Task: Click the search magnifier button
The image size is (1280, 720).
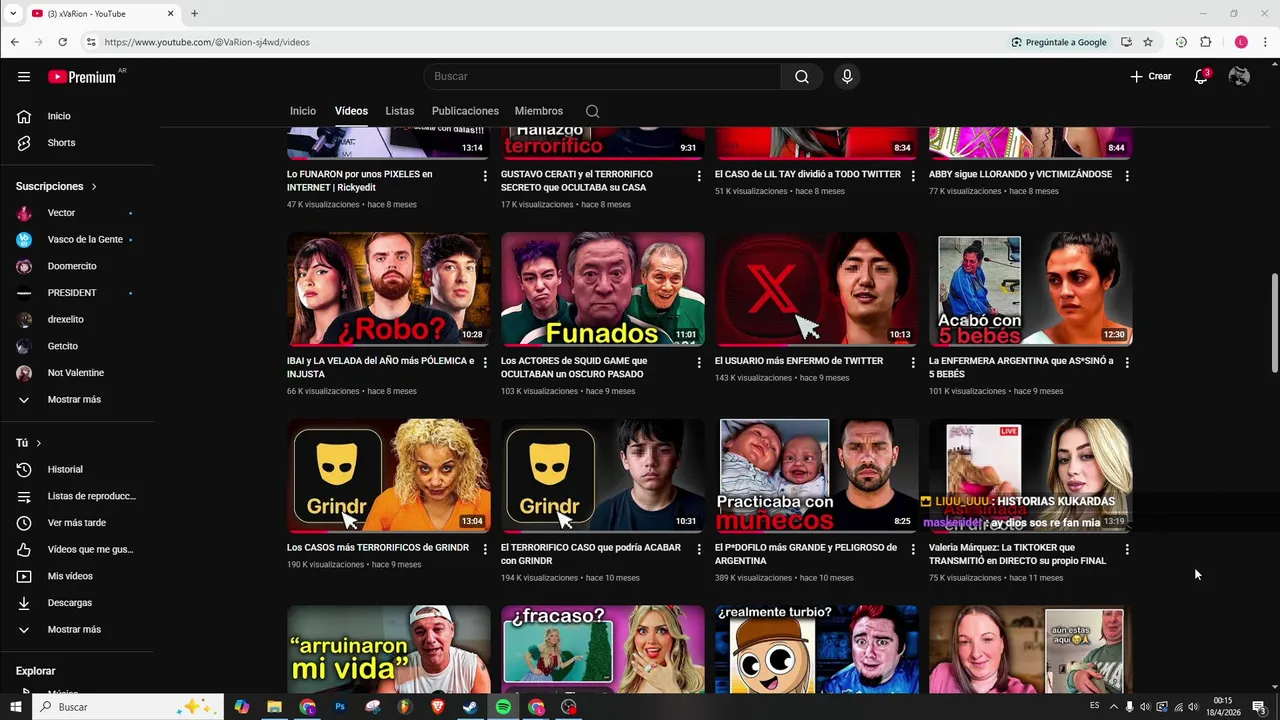Action: click(x=802, y=76)
